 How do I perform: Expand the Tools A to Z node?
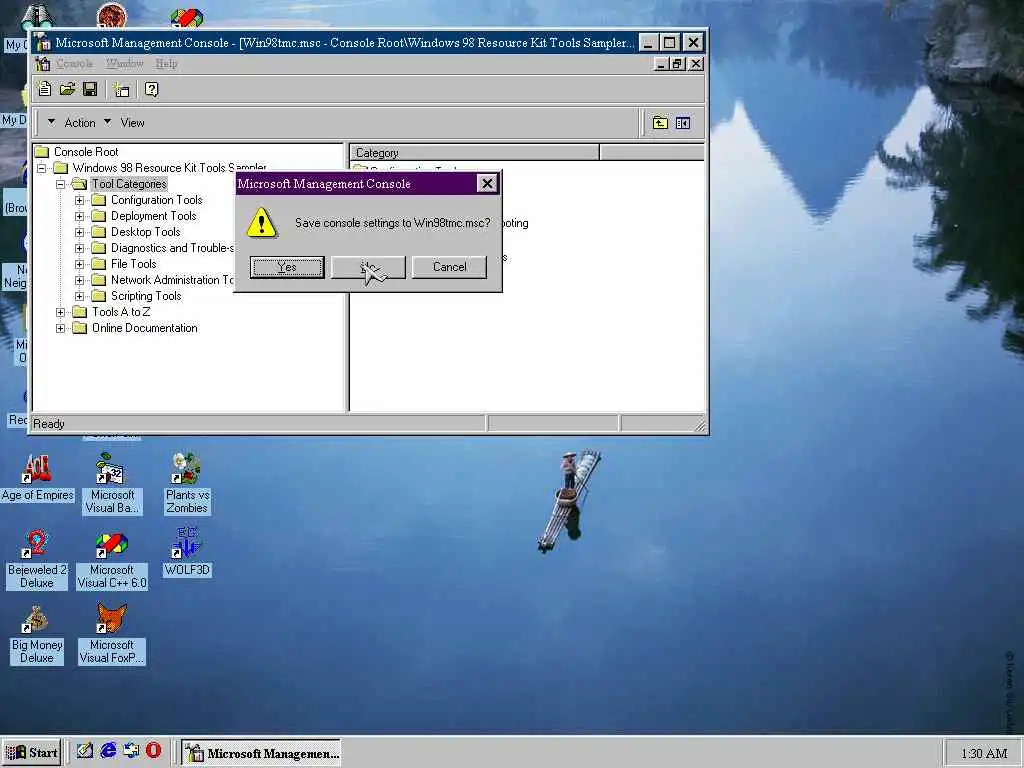point(60,313)
